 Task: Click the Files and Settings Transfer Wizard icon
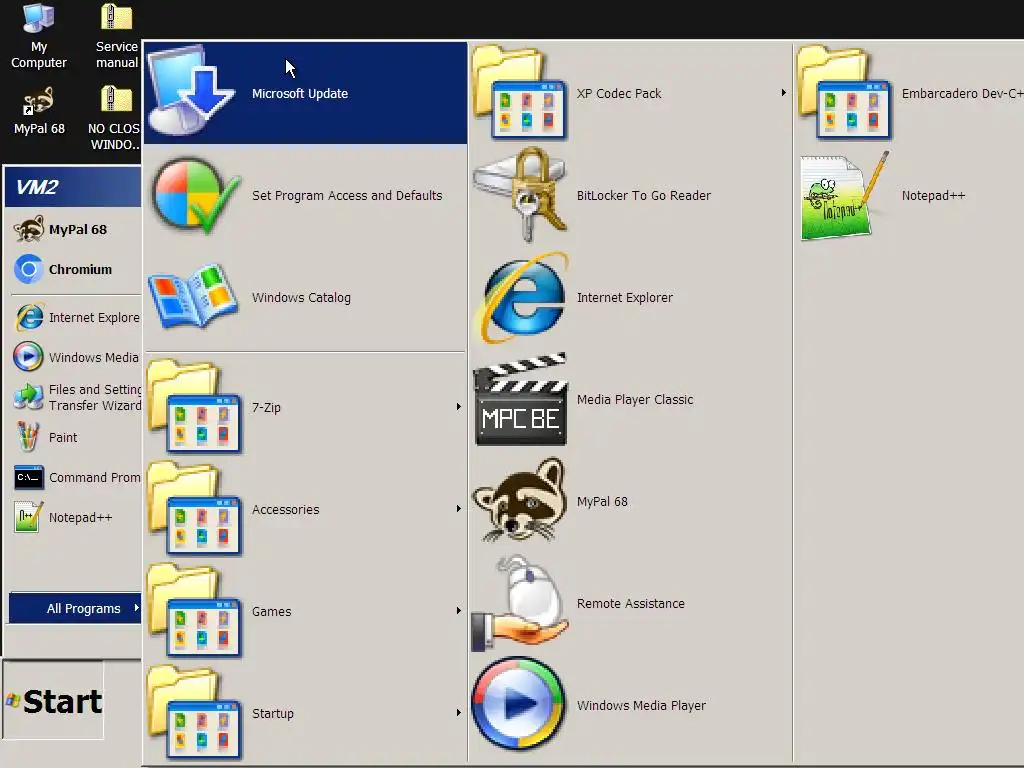tap(28, 396)
